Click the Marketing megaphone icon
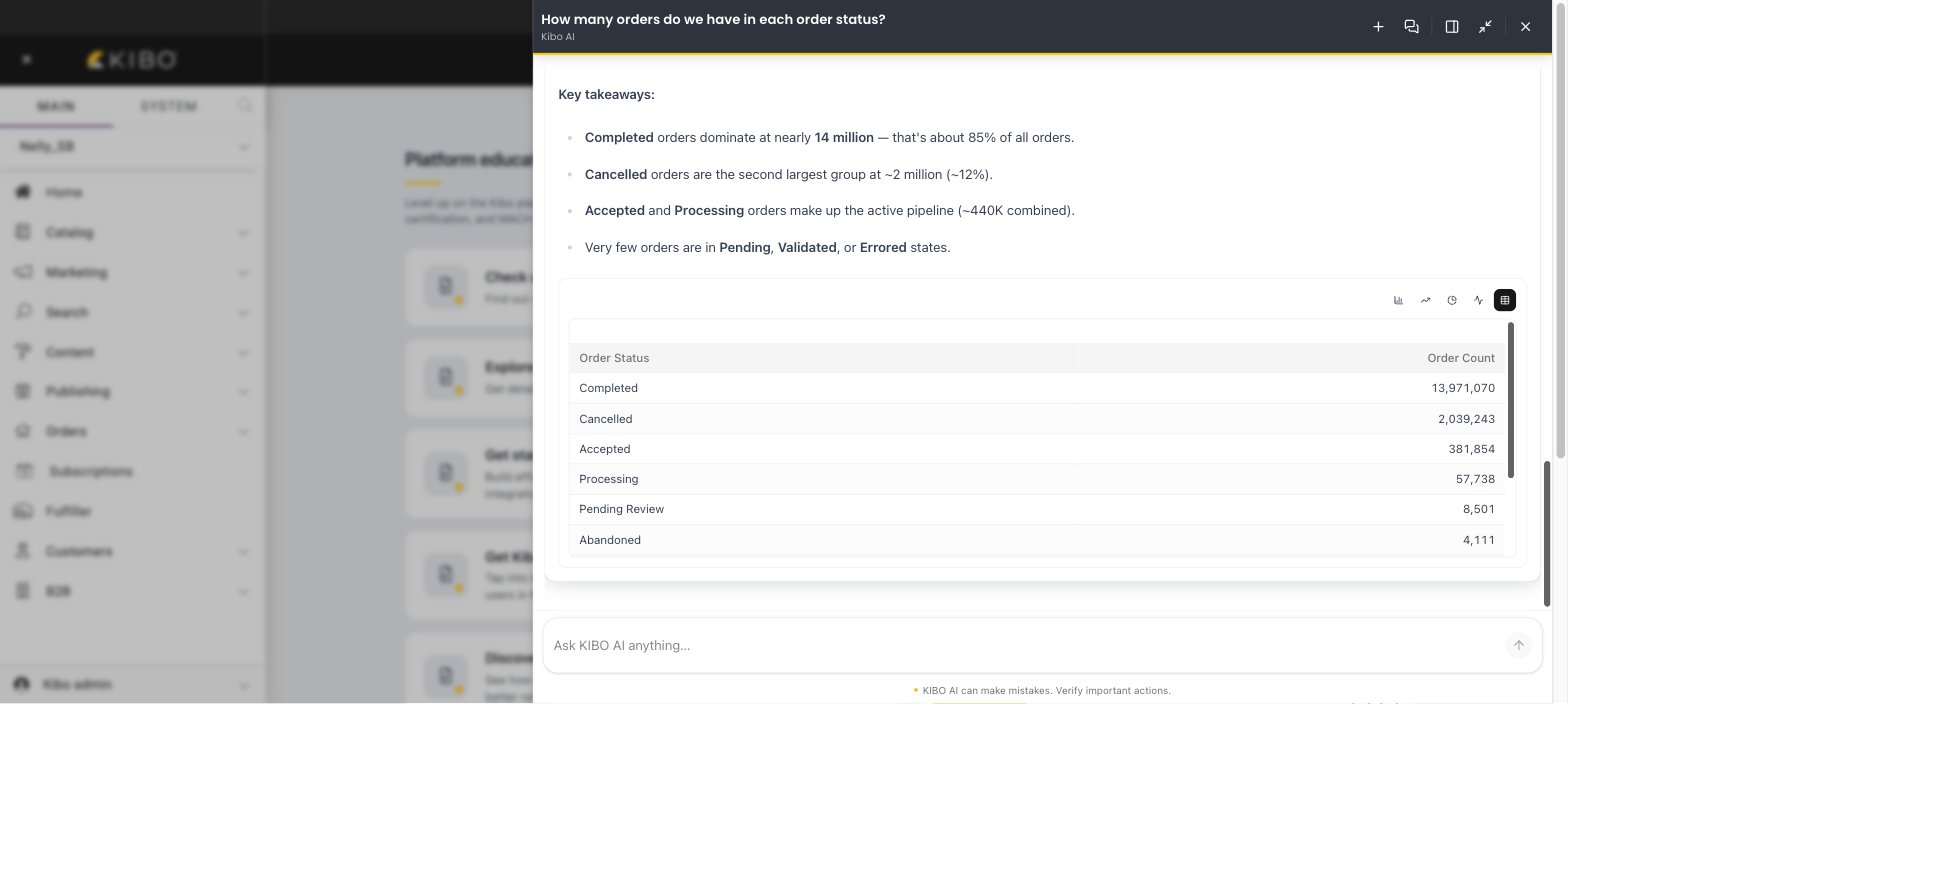Image resolution: width=1960 pixels, height=878 pixels. (23, 272)
